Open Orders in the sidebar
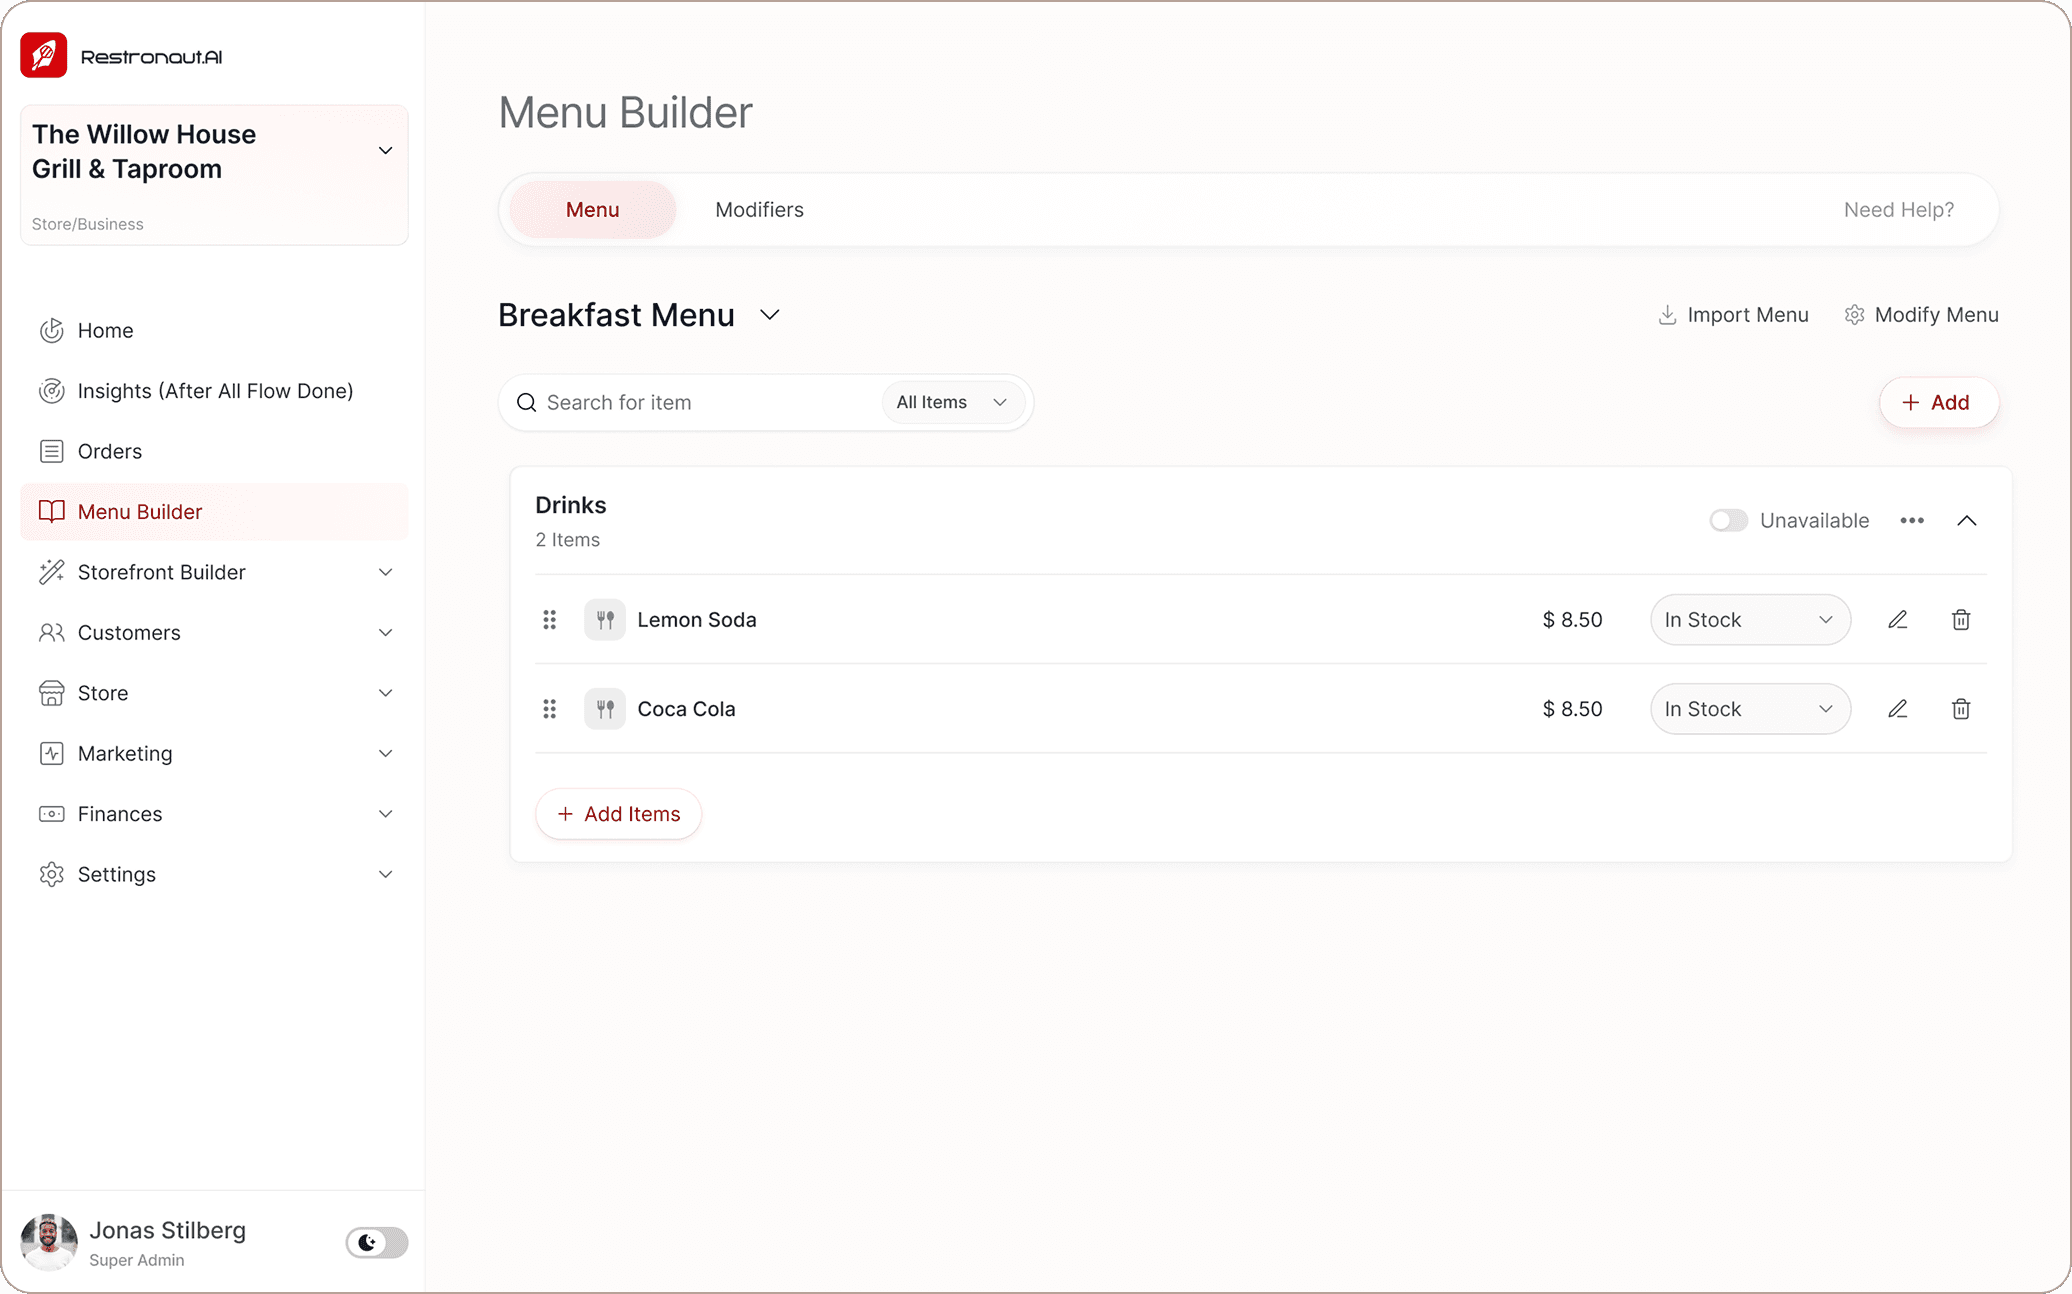The width and height of the screenshot is (2072, 1294). pos(110,451)
